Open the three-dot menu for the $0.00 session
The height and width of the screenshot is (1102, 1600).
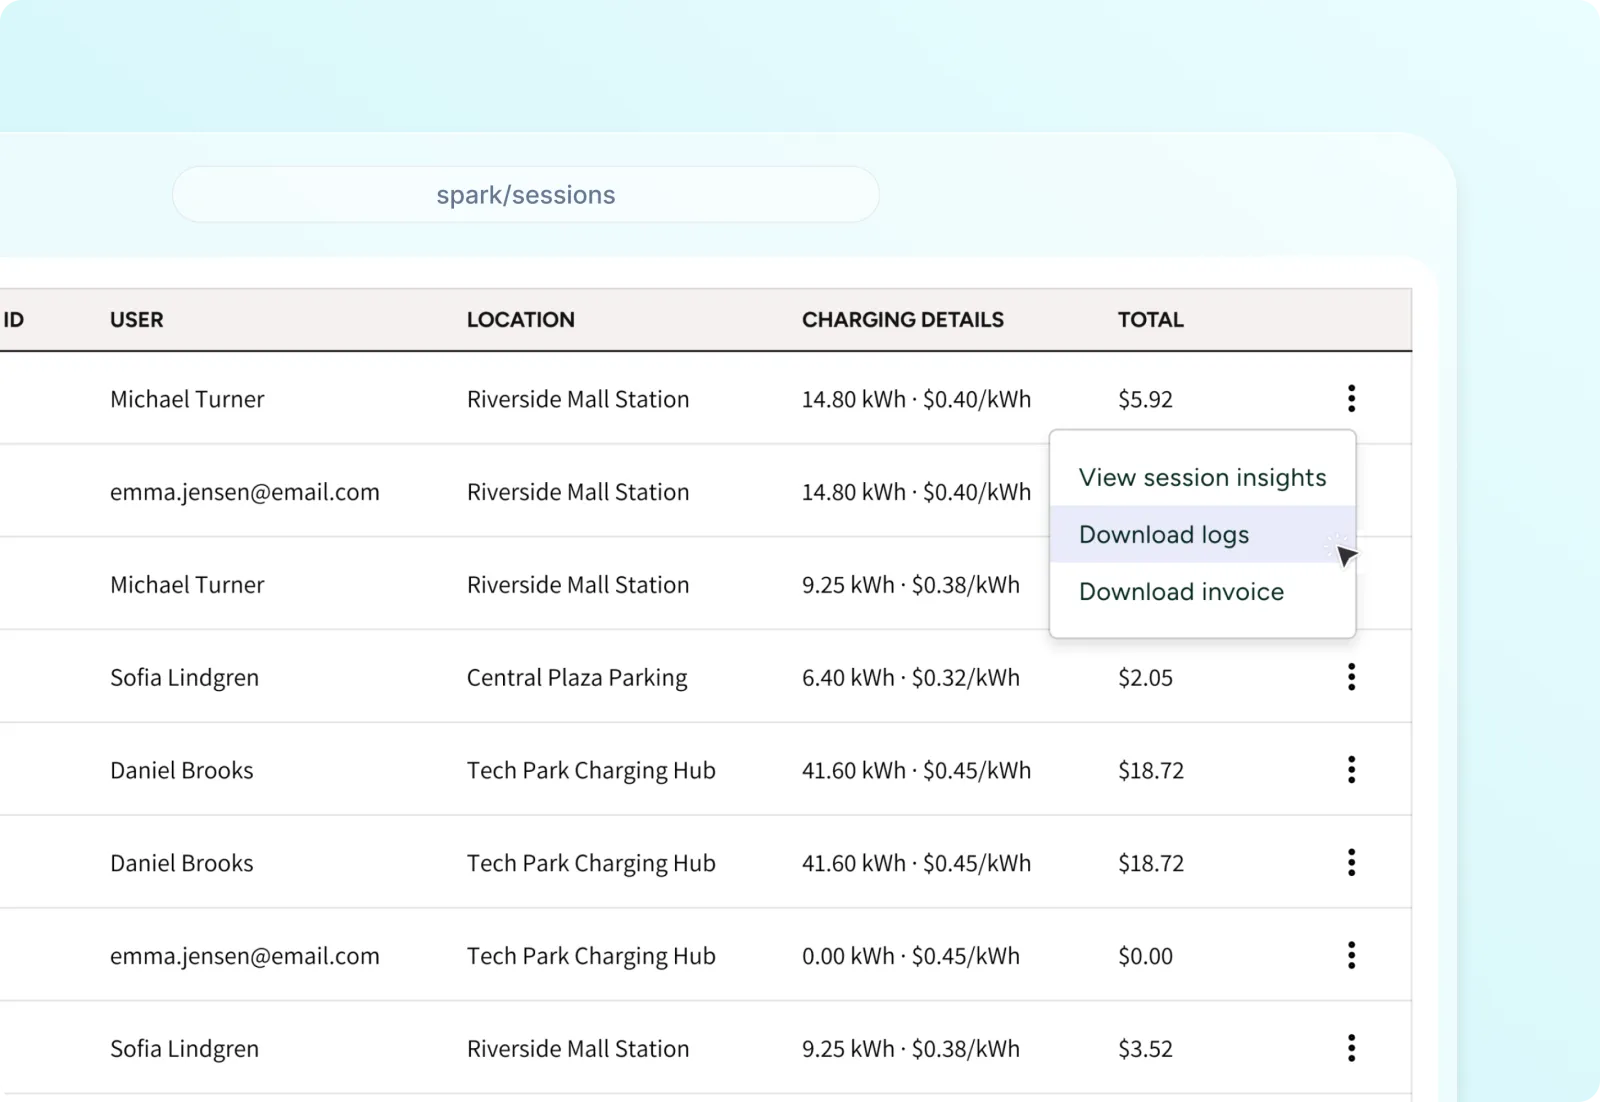click(1351, 955)
